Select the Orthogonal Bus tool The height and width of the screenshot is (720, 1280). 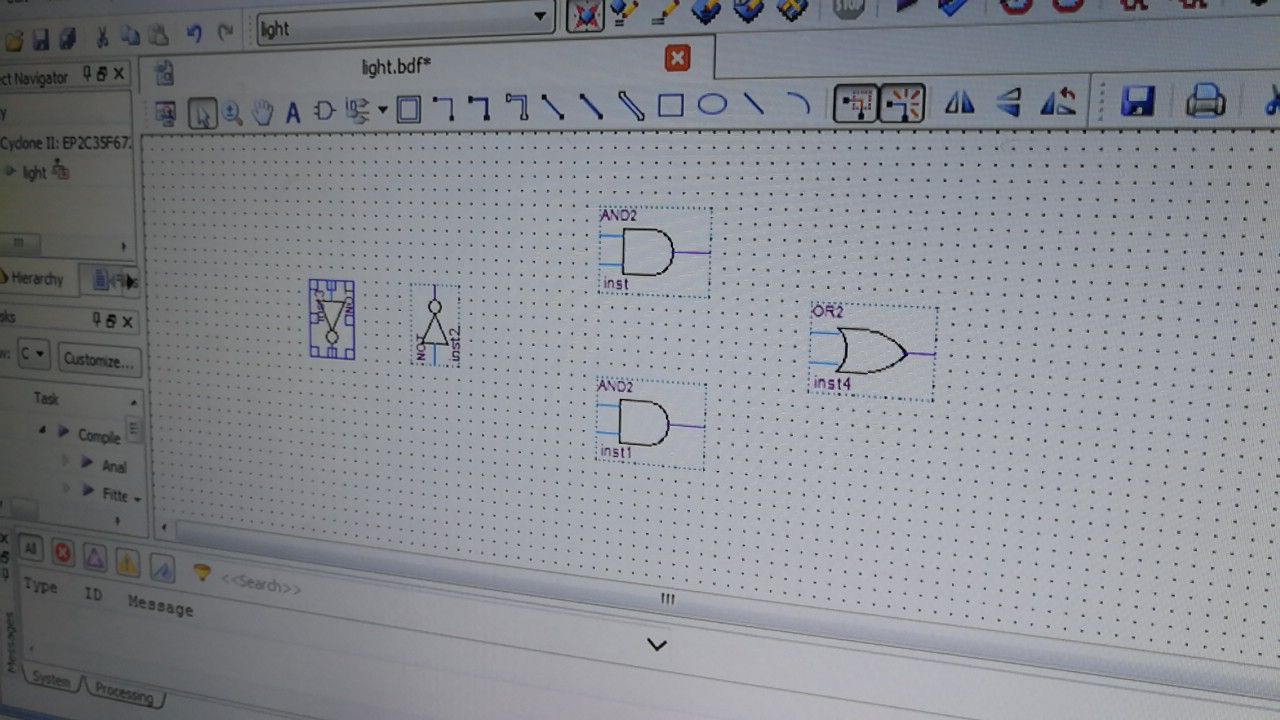[x=479, y=107]
